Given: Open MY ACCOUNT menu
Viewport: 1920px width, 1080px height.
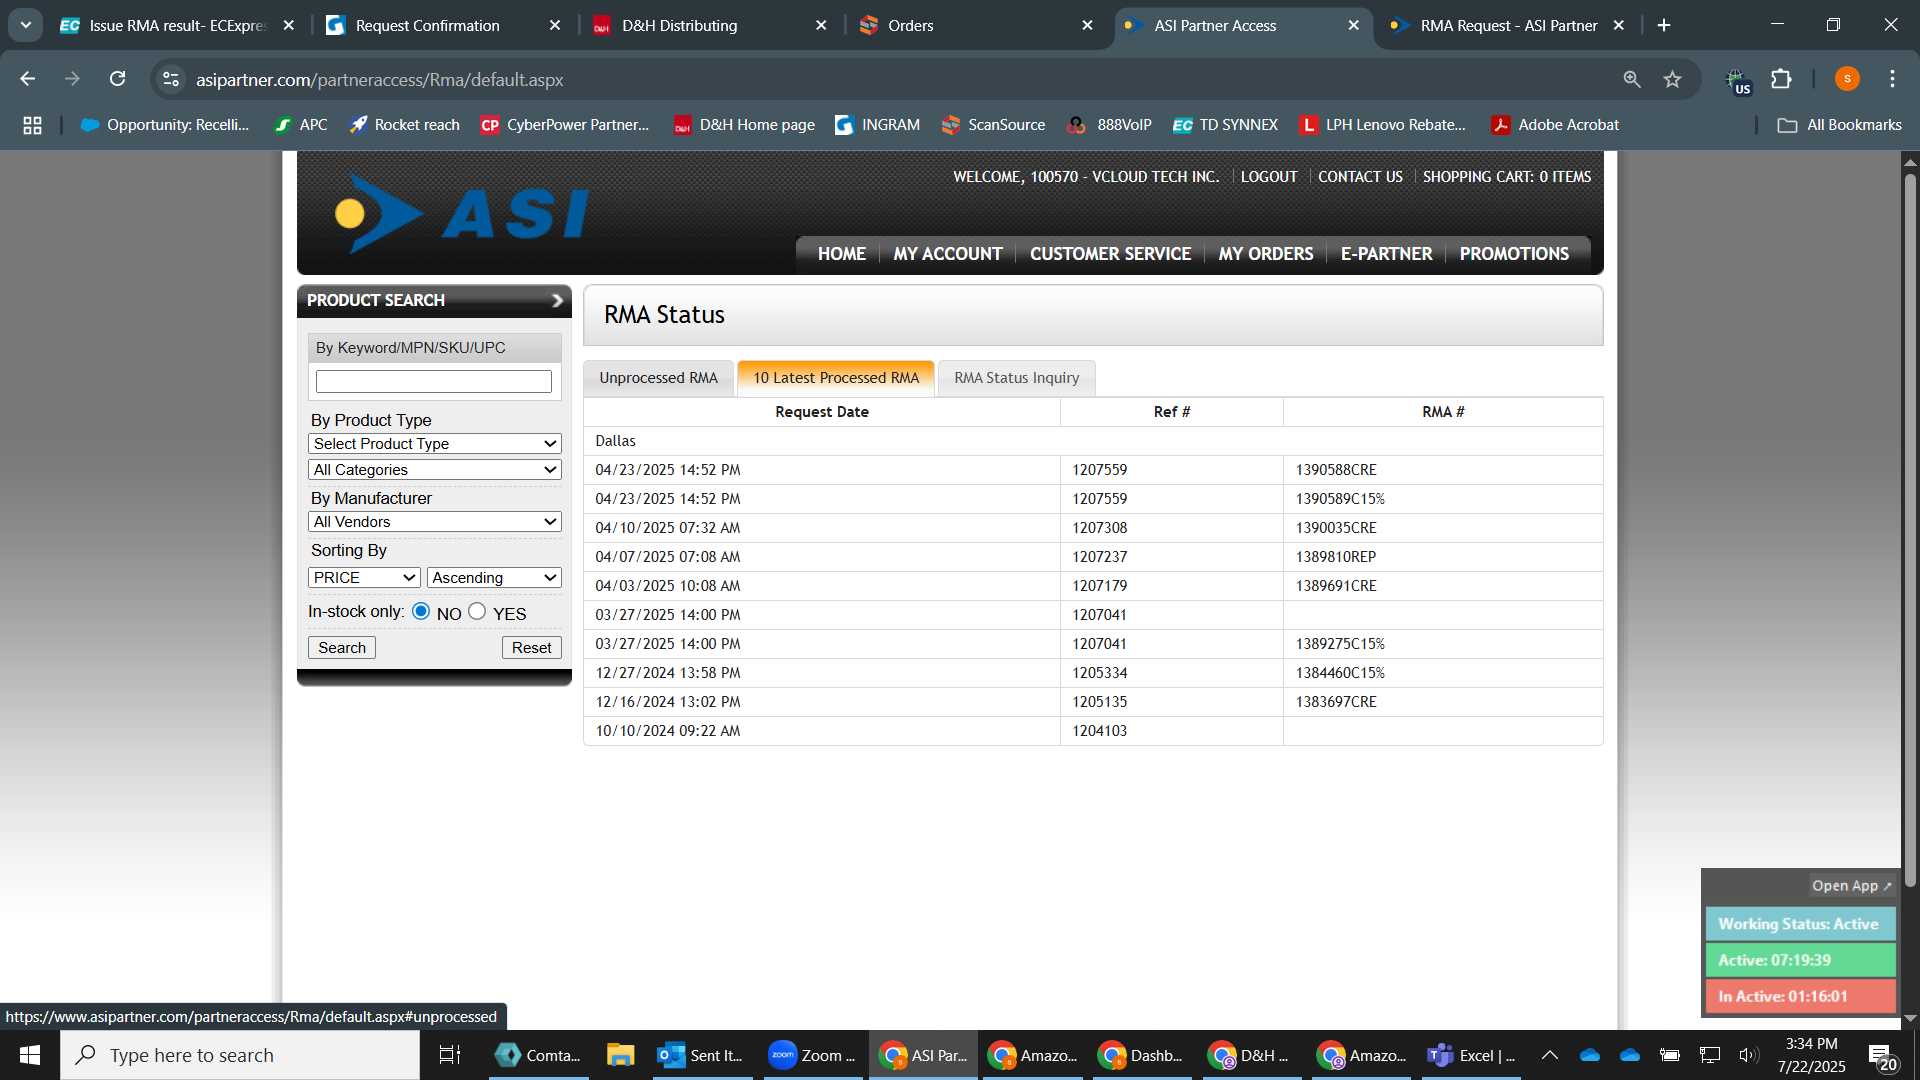Looking at the screenshot, I should (x=947, y=254).
